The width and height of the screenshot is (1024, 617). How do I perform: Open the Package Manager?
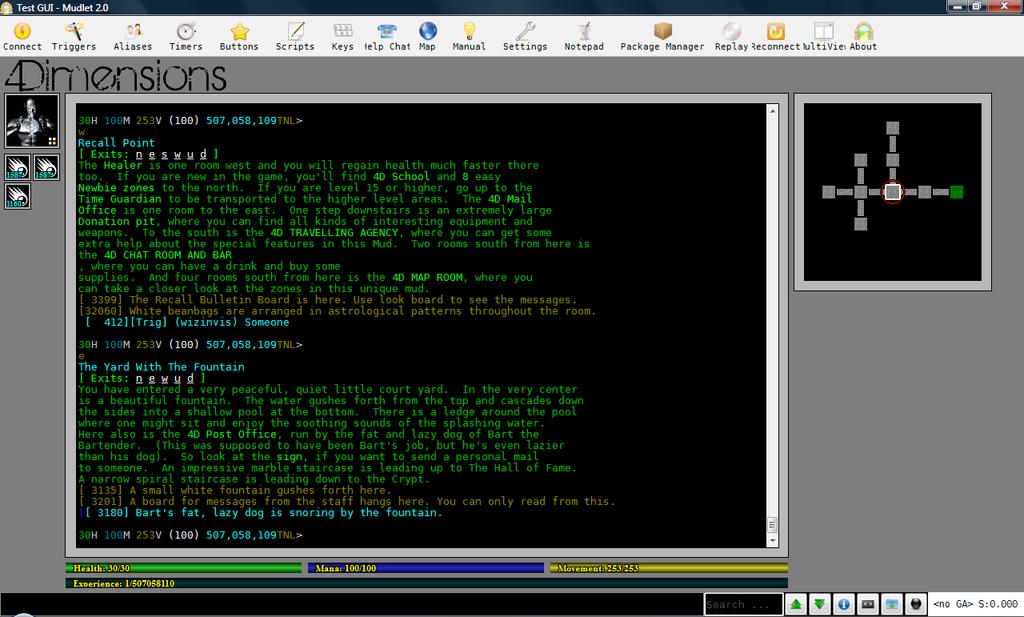(662, 37)
